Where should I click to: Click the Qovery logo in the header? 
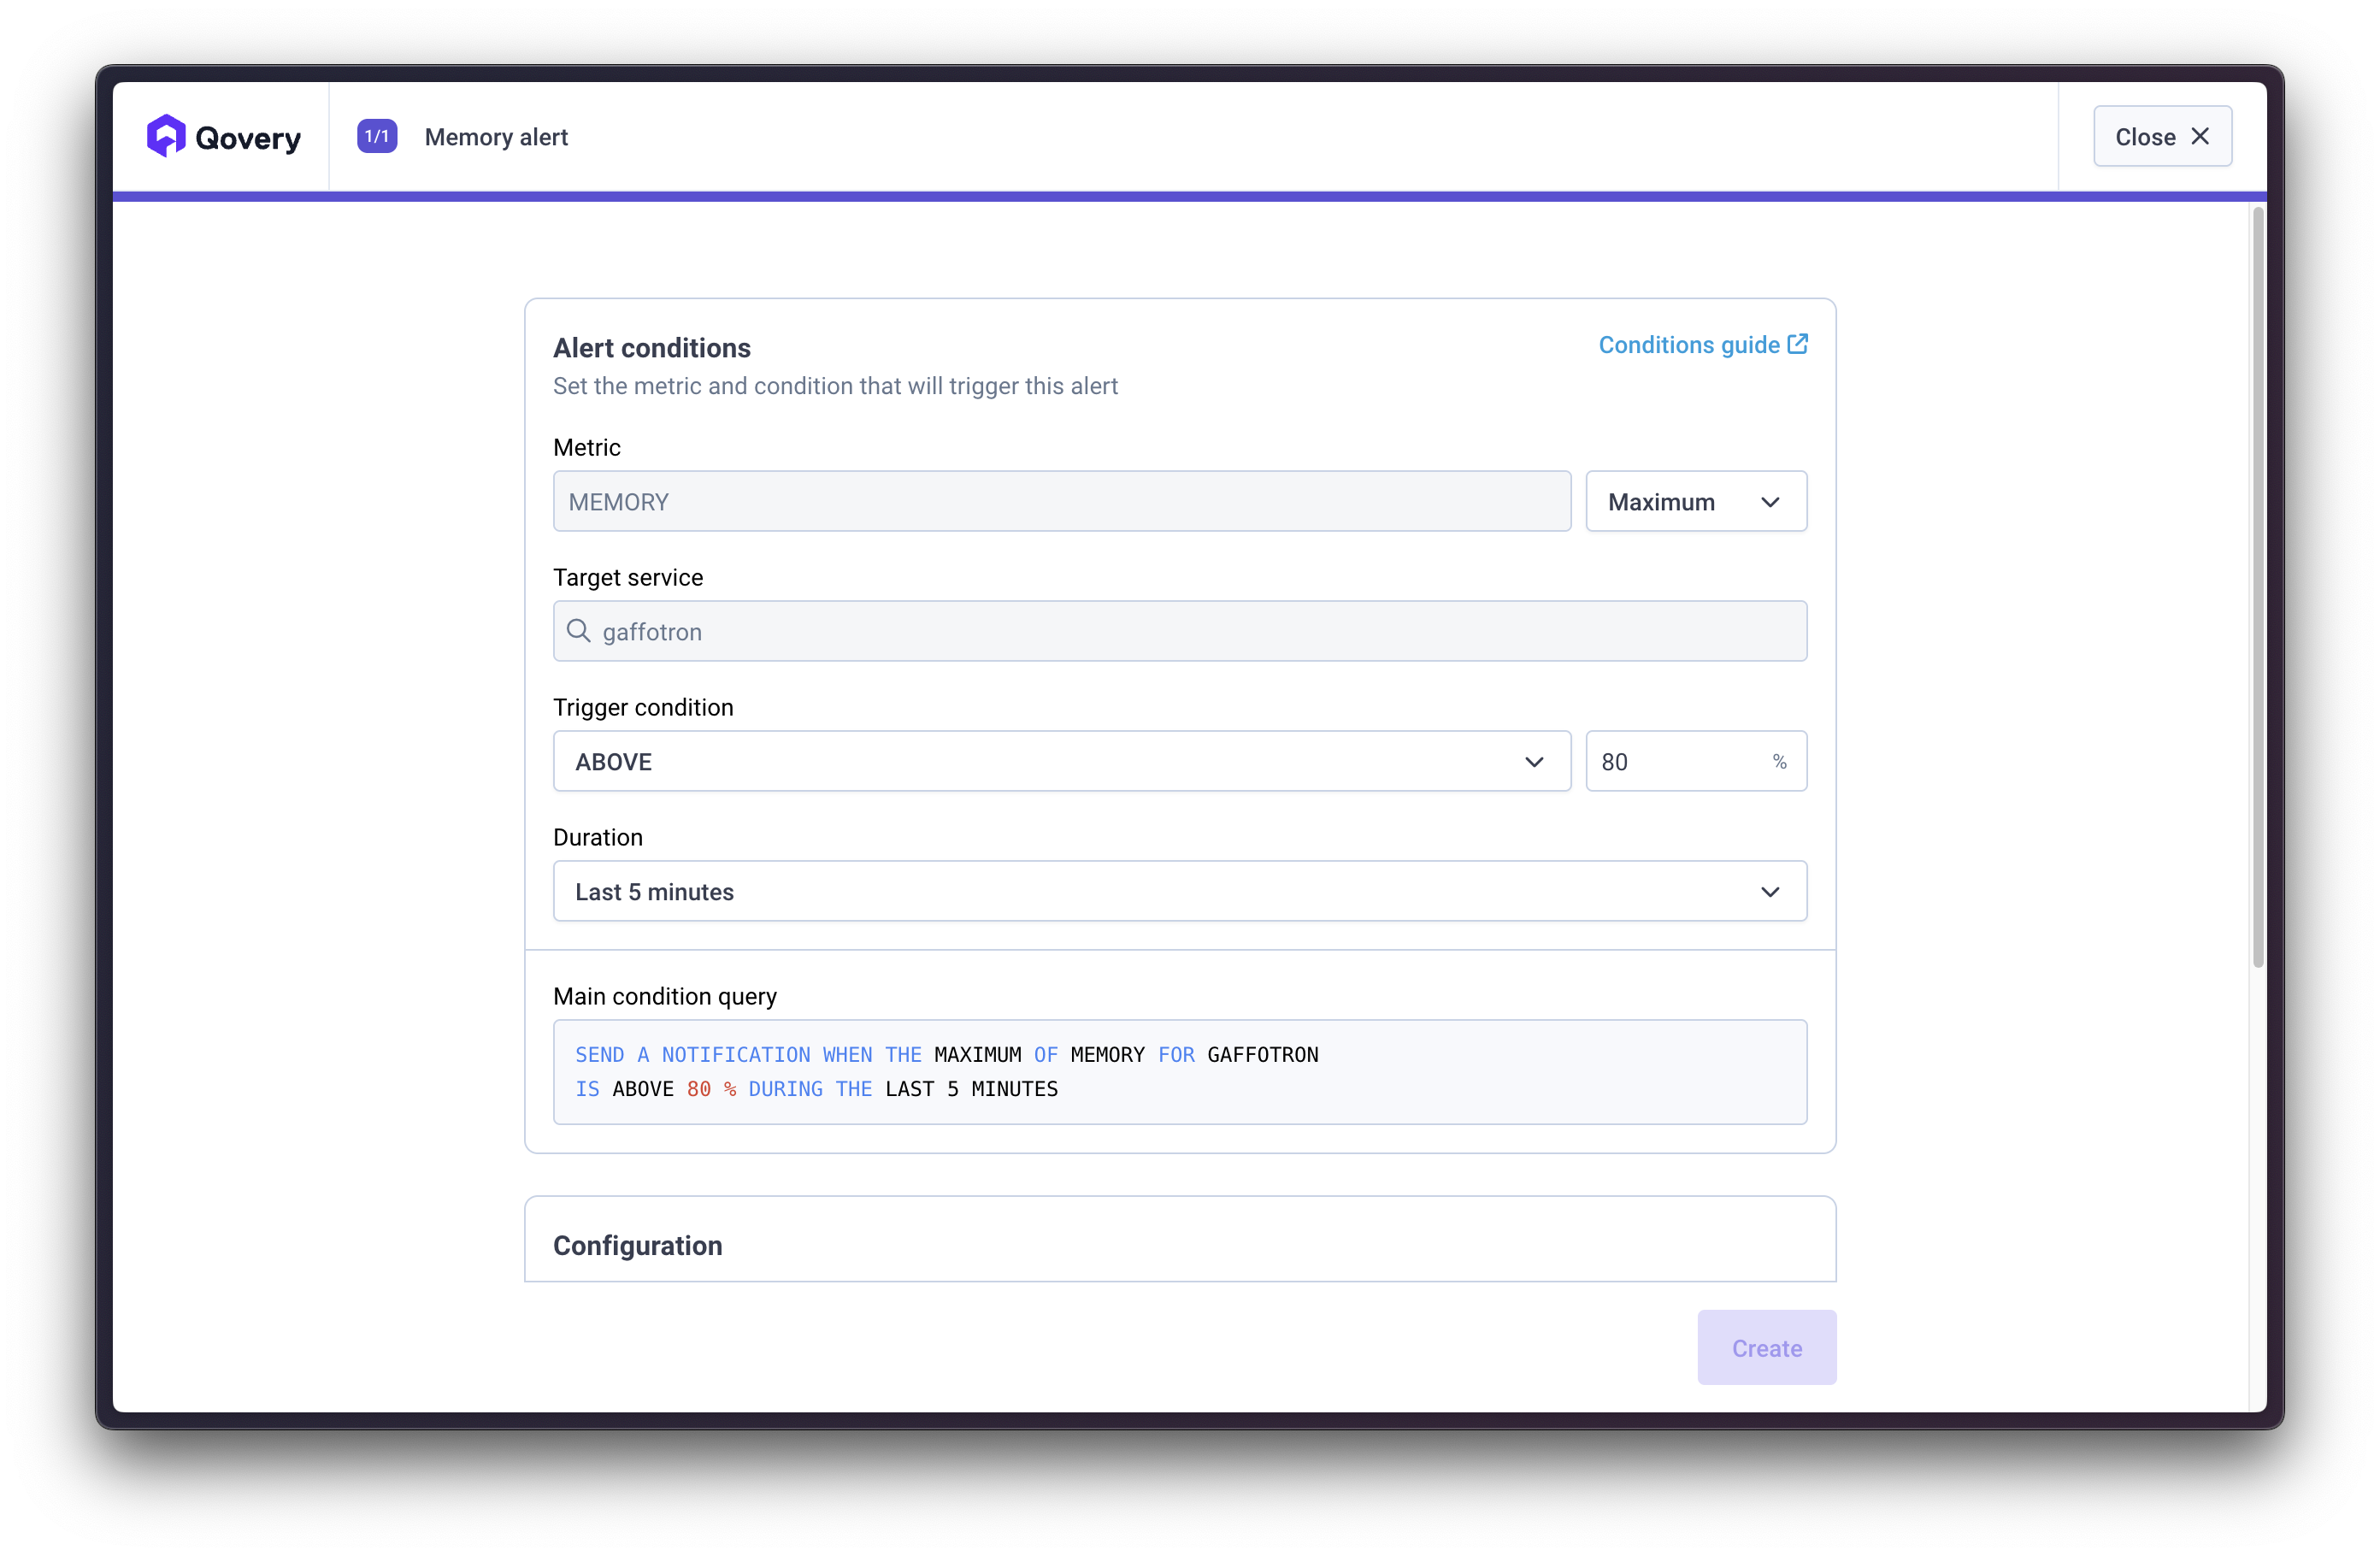coord(224,136)
